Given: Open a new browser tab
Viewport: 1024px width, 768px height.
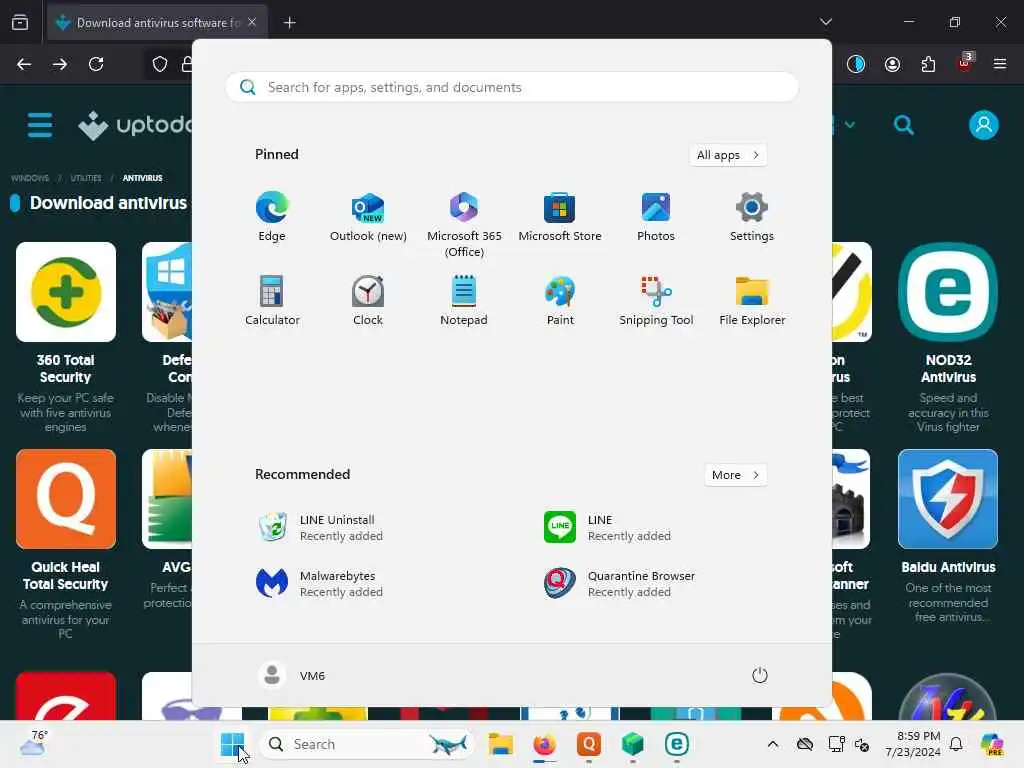Looking at the screenshot, I should [x=289, y=23].
